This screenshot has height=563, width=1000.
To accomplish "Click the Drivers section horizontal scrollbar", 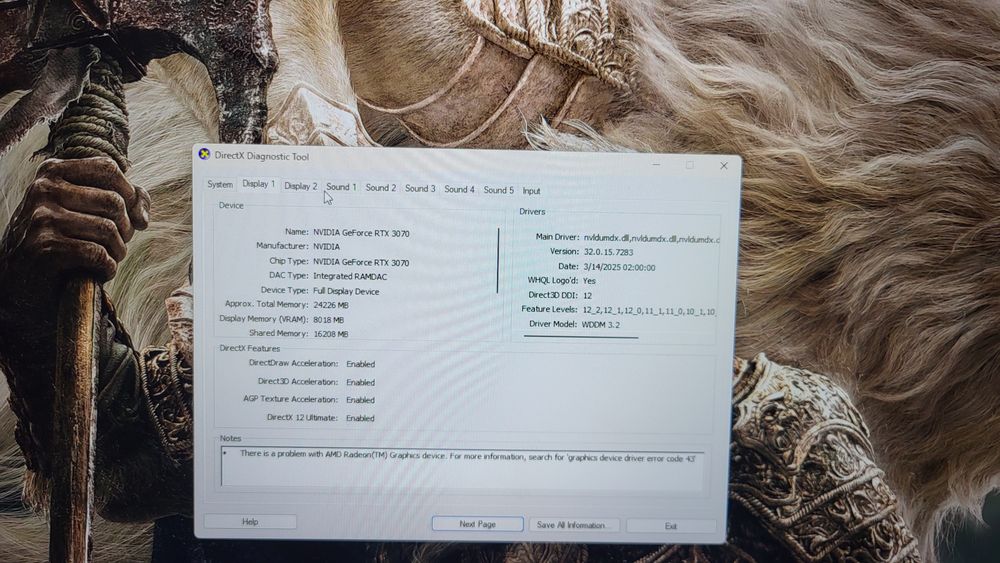I will click(581, 336).
